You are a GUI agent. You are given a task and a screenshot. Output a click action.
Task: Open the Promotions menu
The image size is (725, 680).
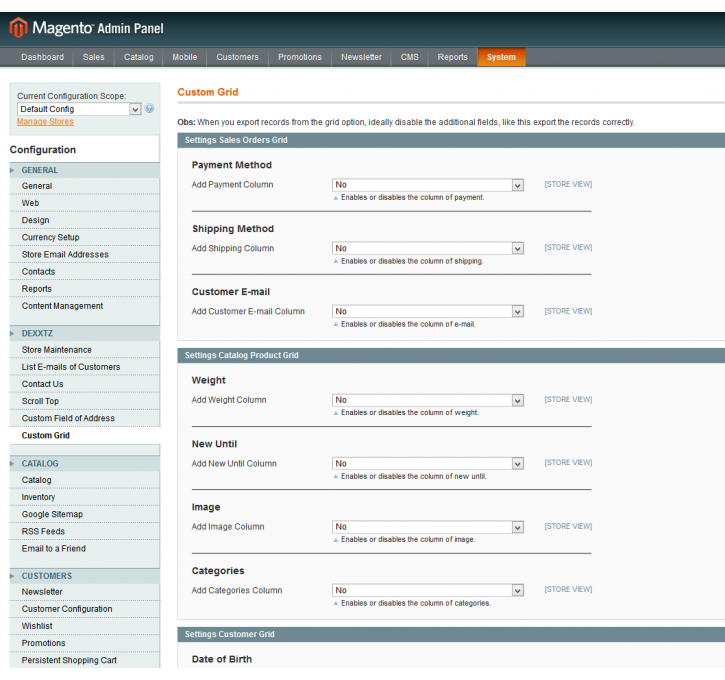click(x=299, y=57)
